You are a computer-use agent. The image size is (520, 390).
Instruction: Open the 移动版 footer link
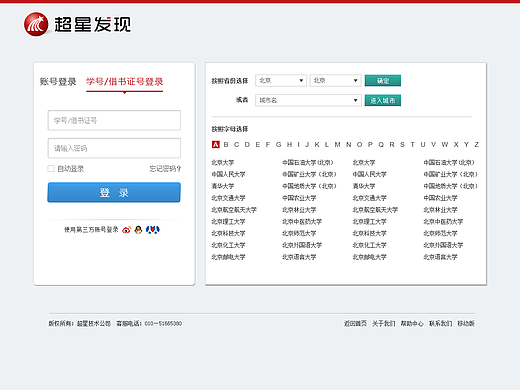(466, 323)
